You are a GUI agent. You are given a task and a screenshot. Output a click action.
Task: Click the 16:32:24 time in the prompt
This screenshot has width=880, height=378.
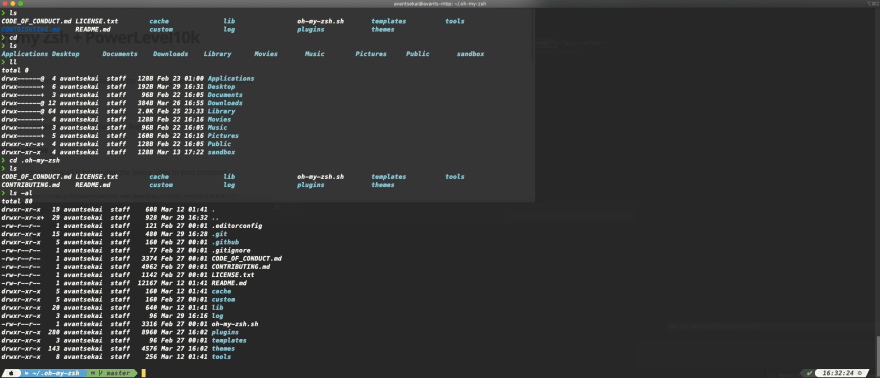[x=838, y=373]
